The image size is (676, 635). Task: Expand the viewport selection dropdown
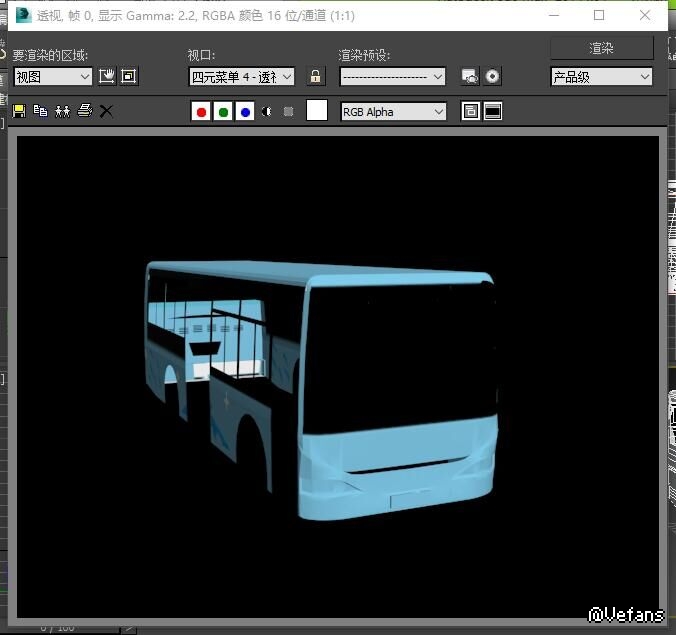click(242, 76)
